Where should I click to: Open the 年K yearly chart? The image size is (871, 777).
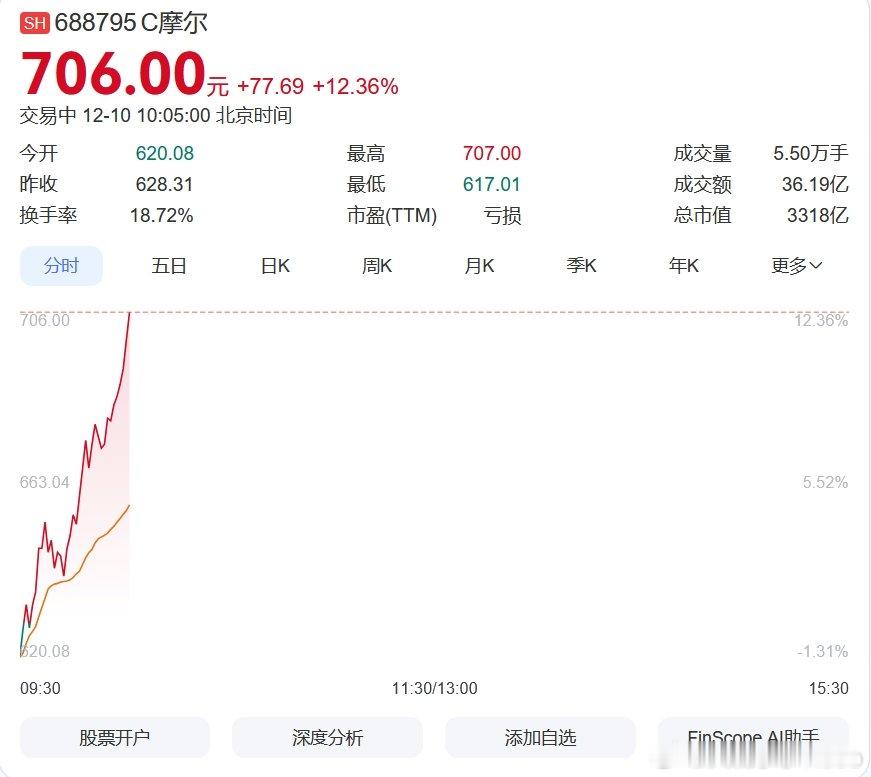coord(684,266)
